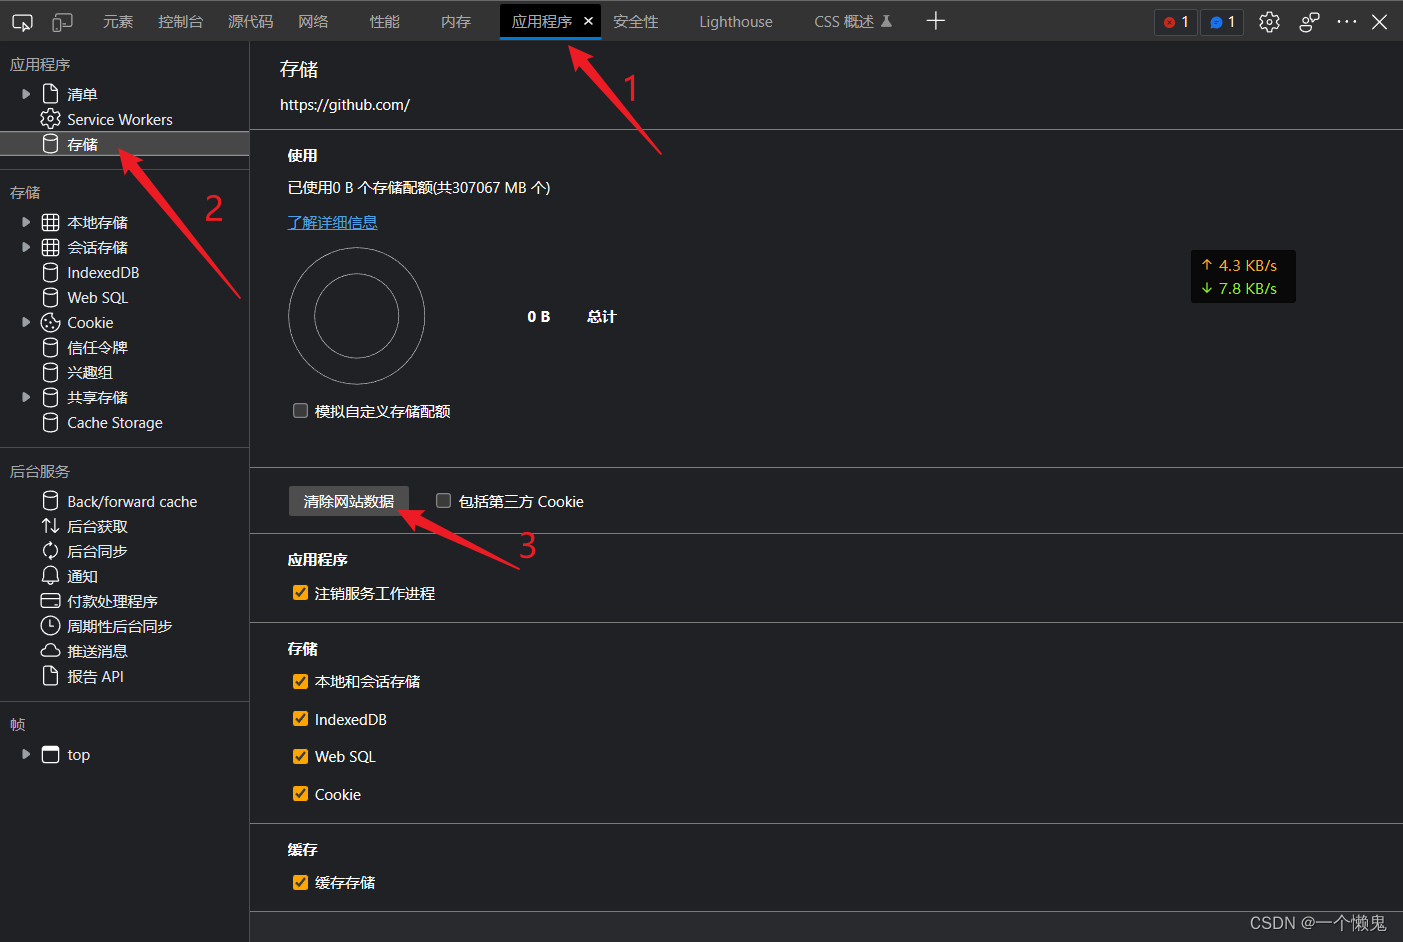The image size is (1403, 942).
Task: Switch to the 性能 tab
Action: tap(384, 21)
